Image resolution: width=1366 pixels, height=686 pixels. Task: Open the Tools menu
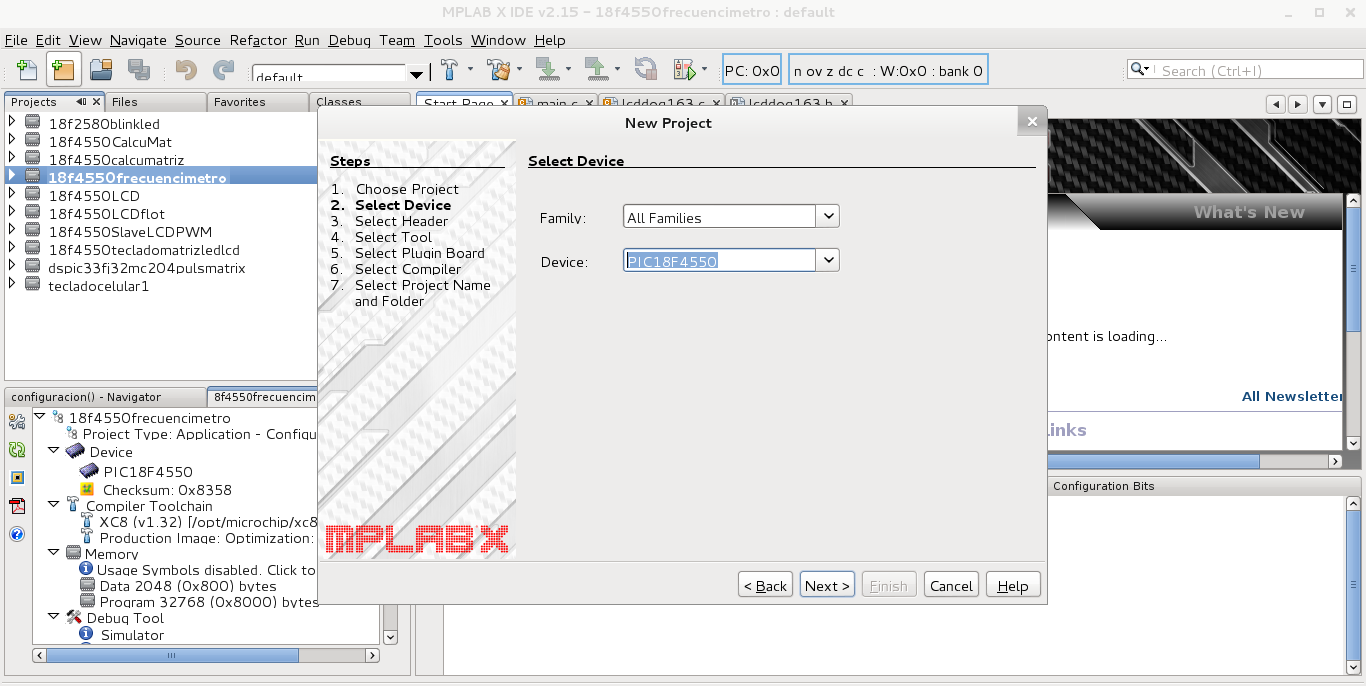click(x=443, y=40)
